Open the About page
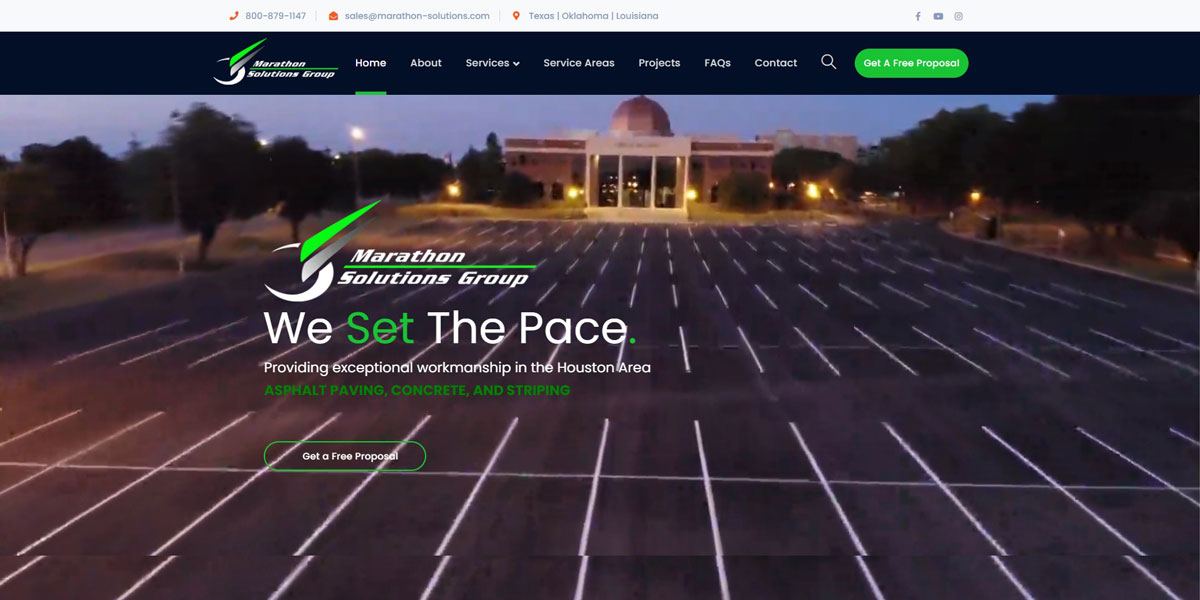Image resolution: width=1200 pixels, height=600 pixels. pyautogui.click(x=426, y=63)
